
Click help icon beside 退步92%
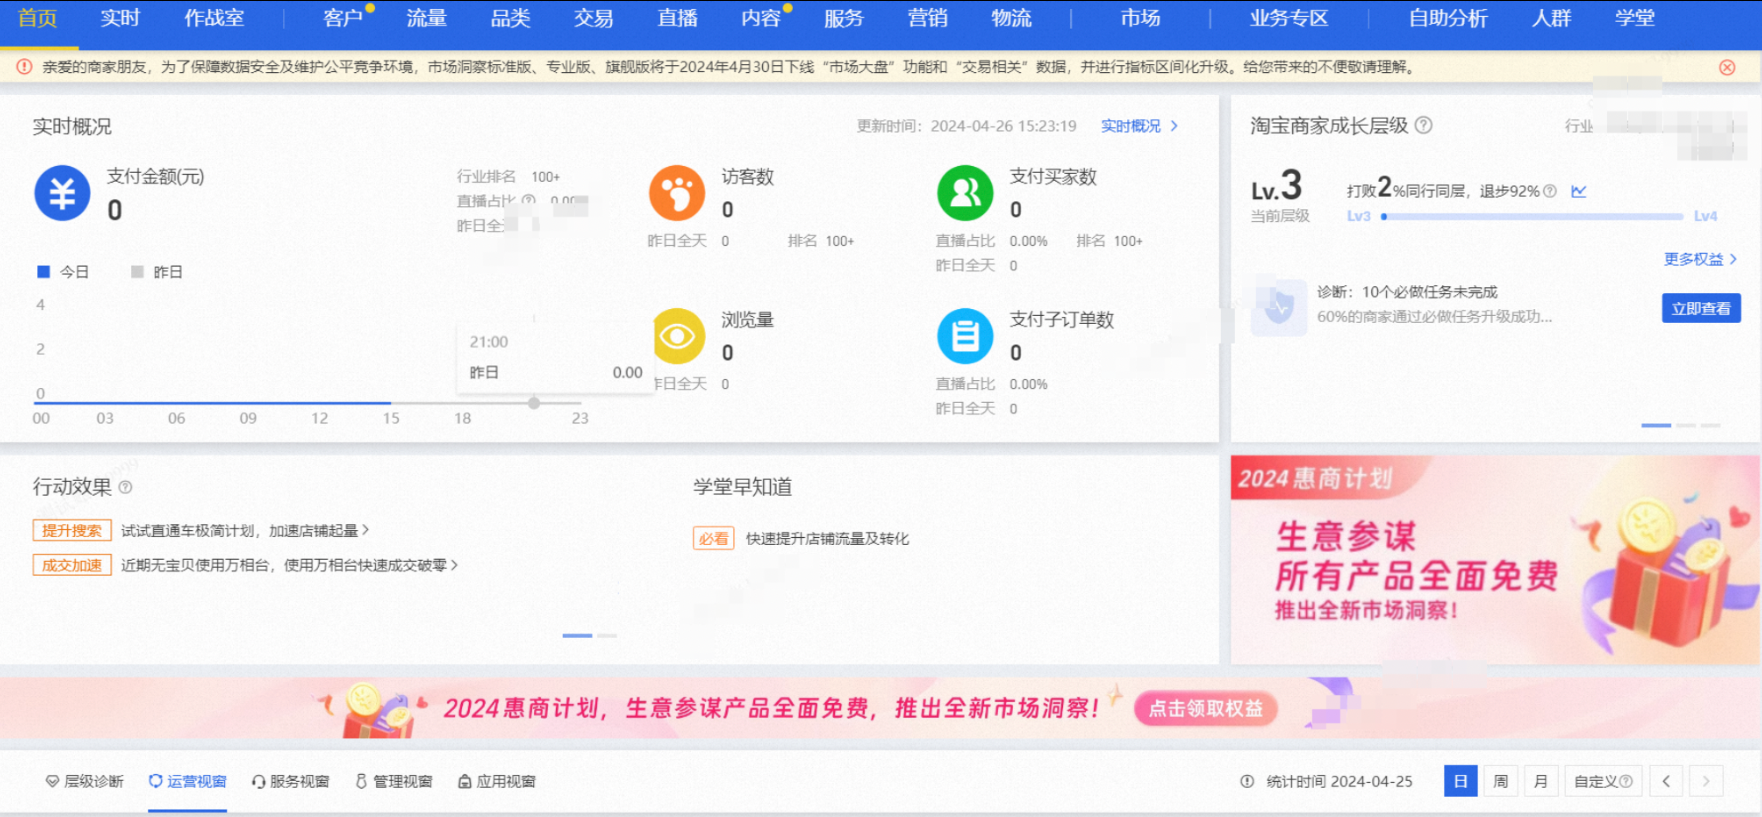[x=1550, y=191]
